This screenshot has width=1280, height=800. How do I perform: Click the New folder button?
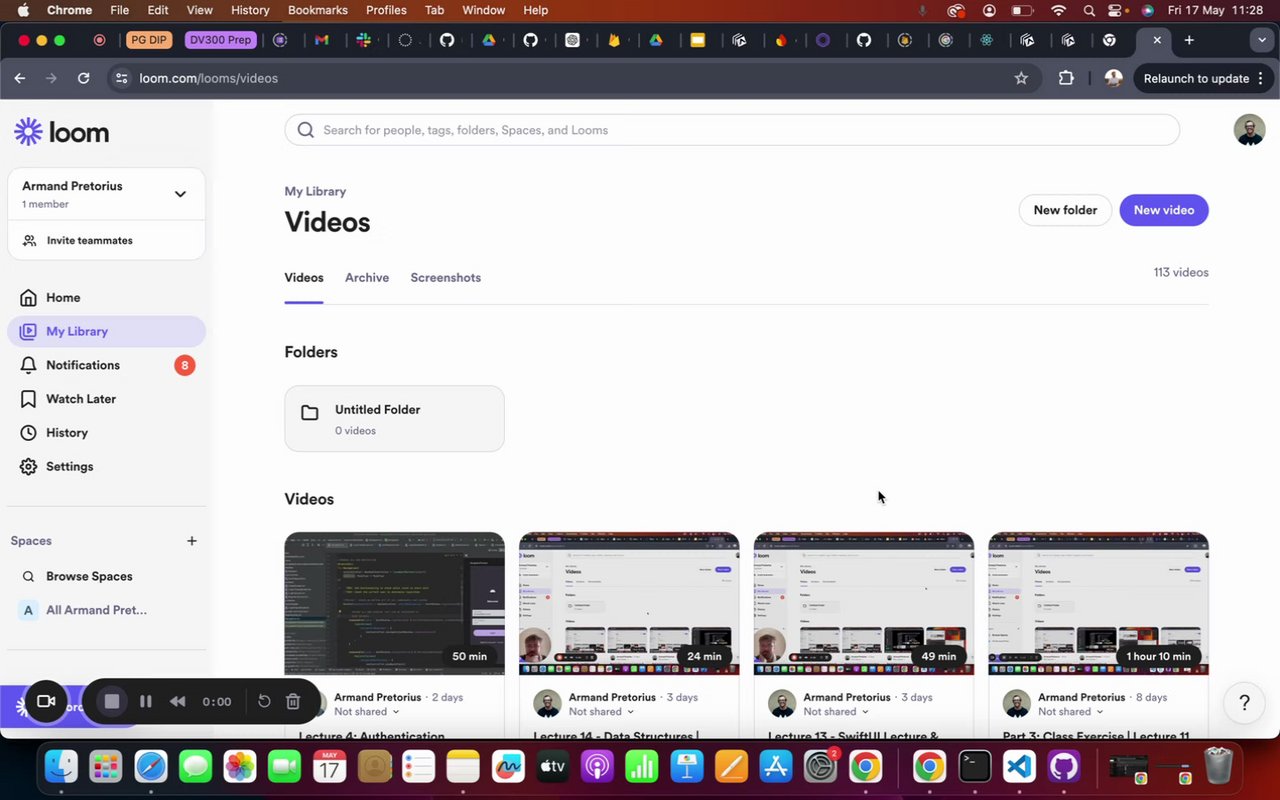point(1065,210)
